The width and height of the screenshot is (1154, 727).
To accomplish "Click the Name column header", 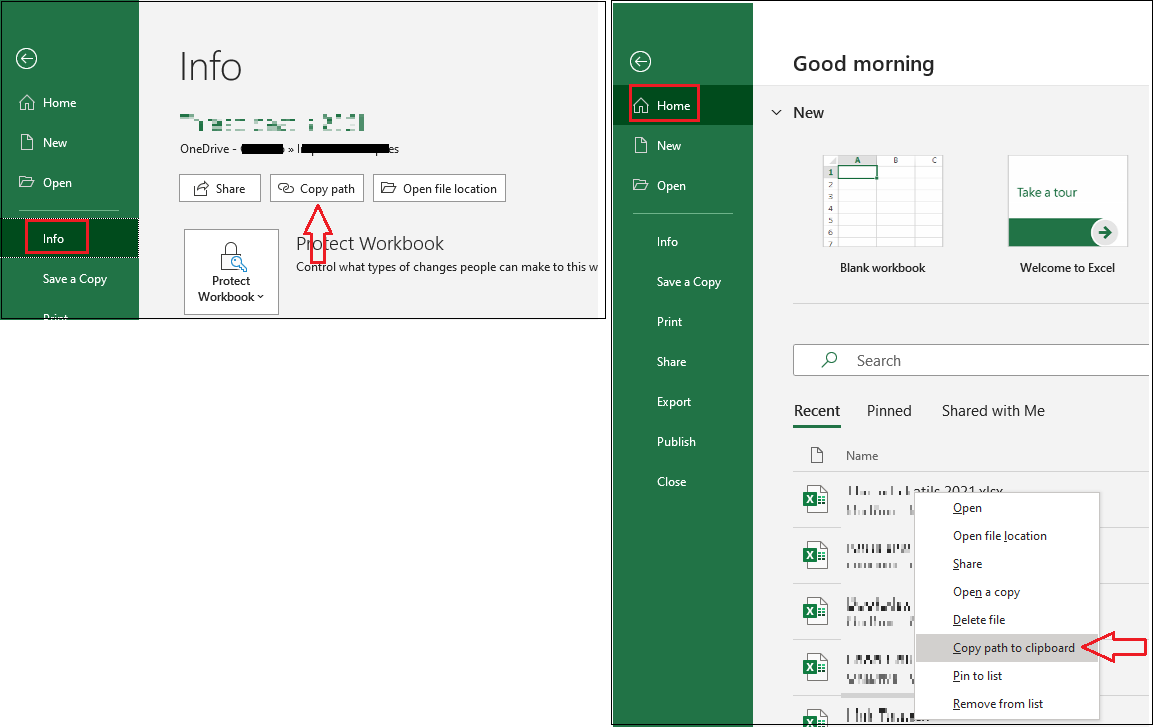I will click(x=862, y=456).
